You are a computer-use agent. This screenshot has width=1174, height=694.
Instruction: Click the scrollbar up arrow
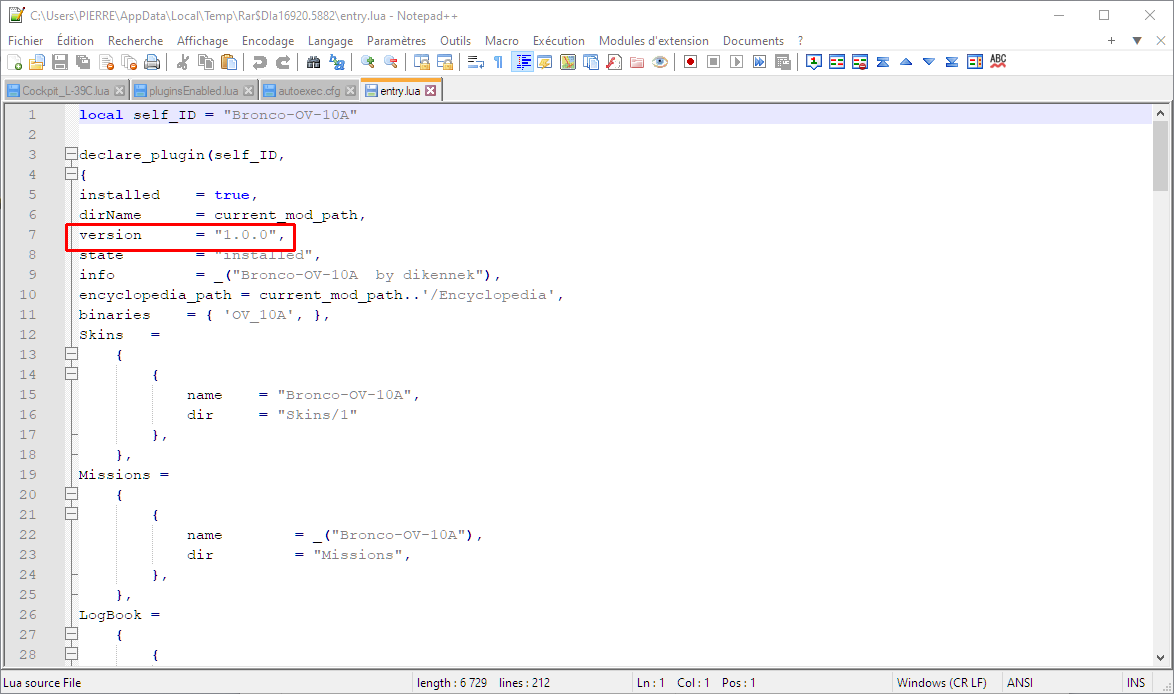1160,113
